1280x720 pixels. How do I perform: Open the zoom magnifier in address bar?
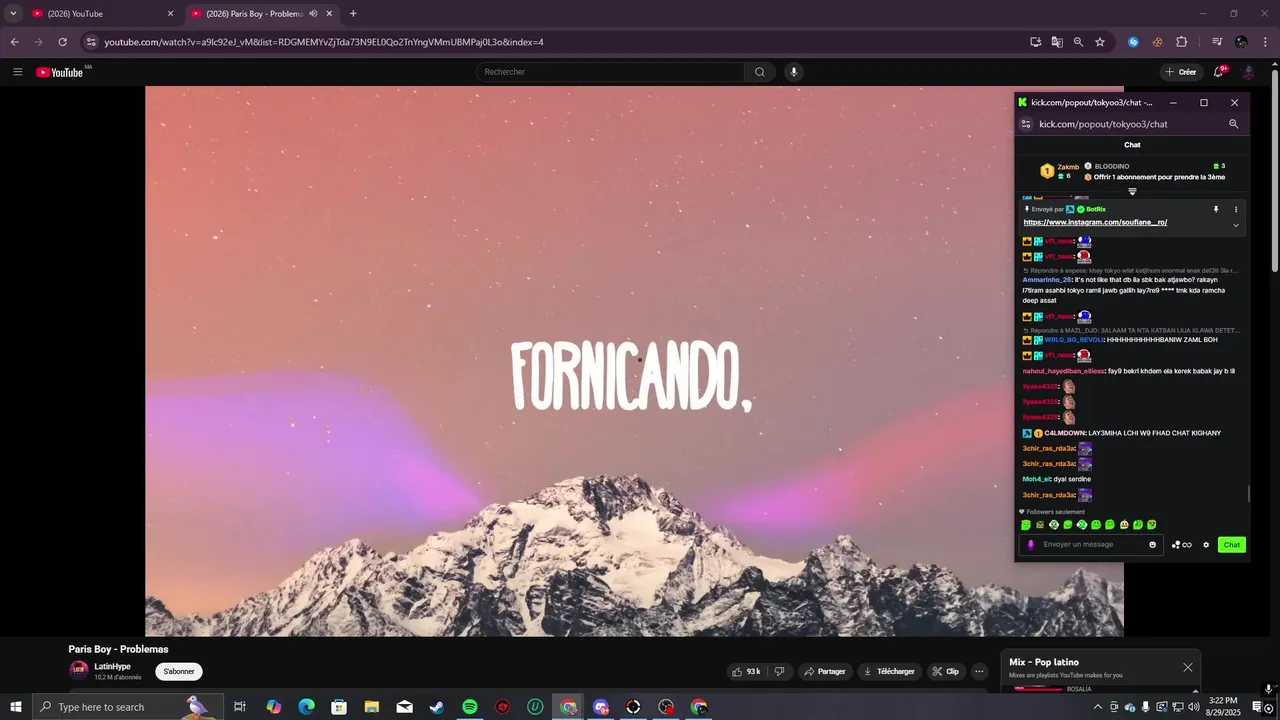coord(1078,42)
